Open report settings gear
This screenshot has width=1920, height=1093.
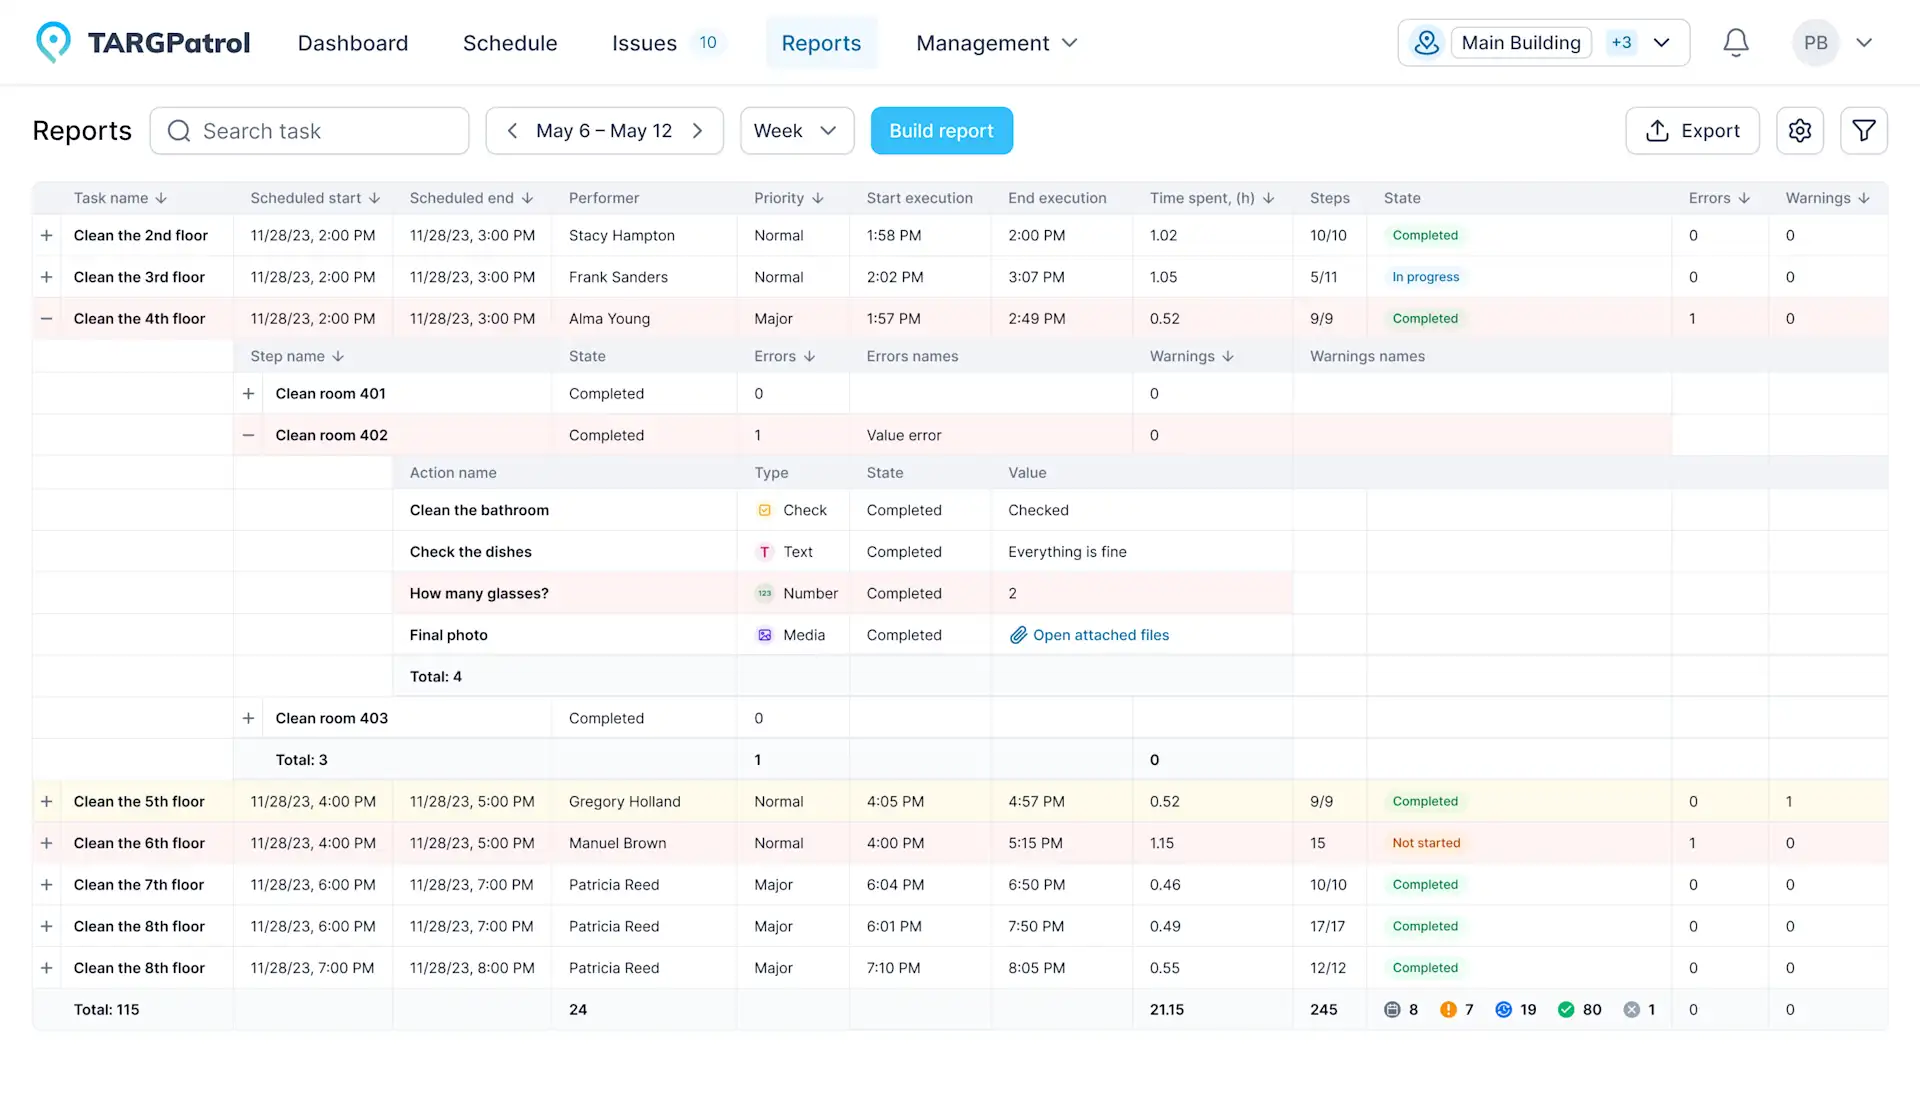point(1799,131)
